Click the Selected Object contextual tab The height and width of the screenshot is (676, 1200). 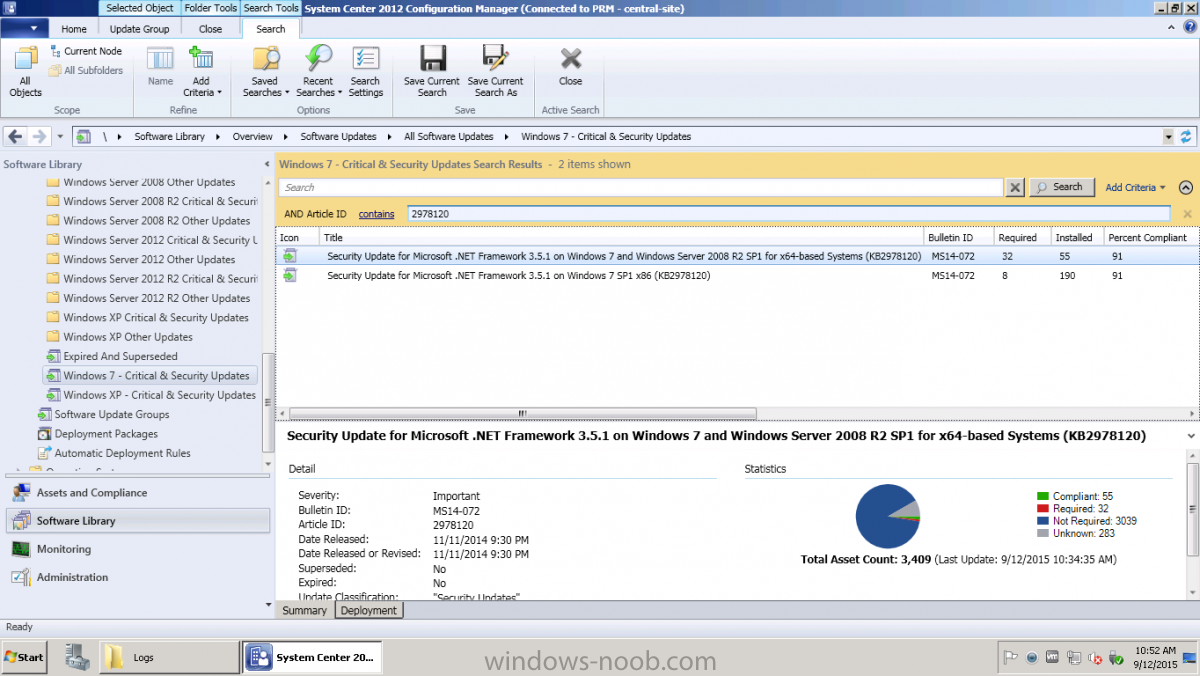click(x=139, y=8)
